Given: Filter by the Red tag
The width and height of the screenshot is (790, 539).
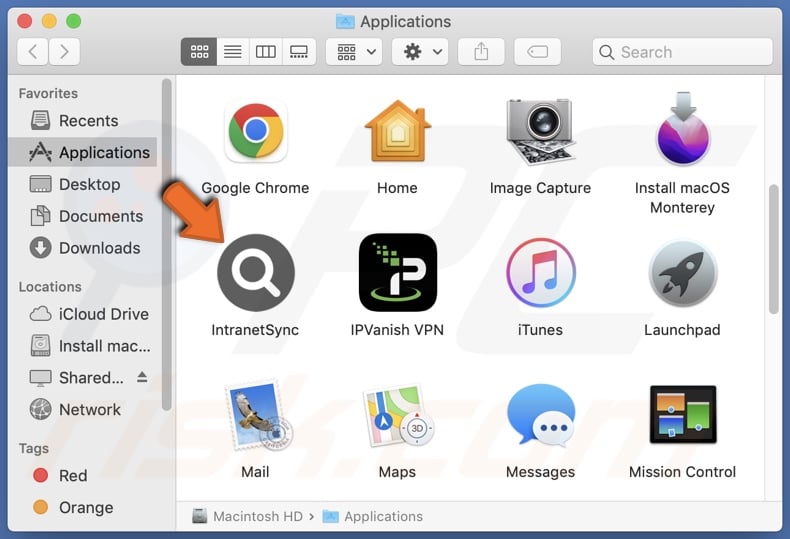Looking at the screenshot, I should (83, 476).
